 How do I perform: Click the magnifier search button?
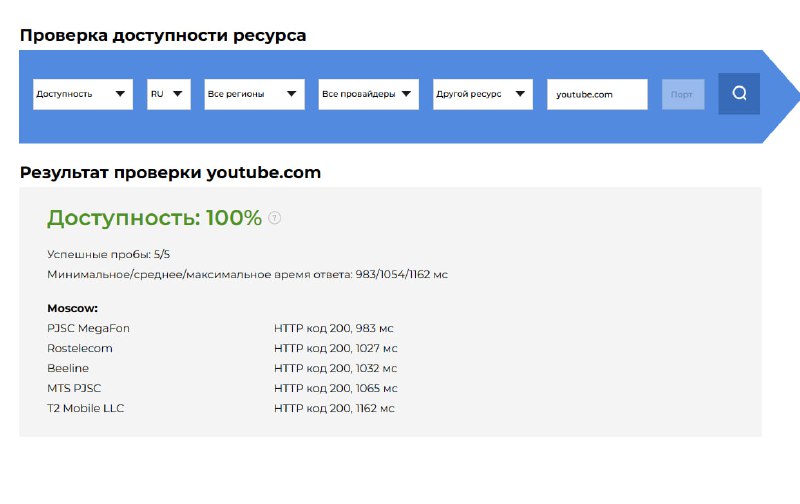click(x=739, y=93)
